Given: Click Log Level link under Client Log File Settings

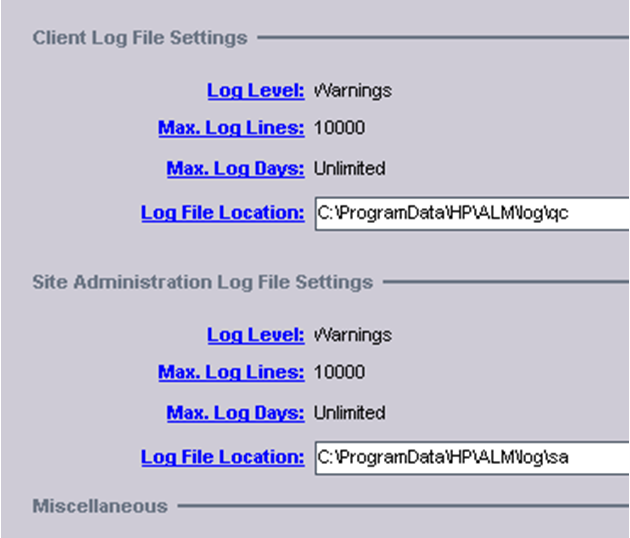Looking at the screenshot, I should click(x=255, y=91).
